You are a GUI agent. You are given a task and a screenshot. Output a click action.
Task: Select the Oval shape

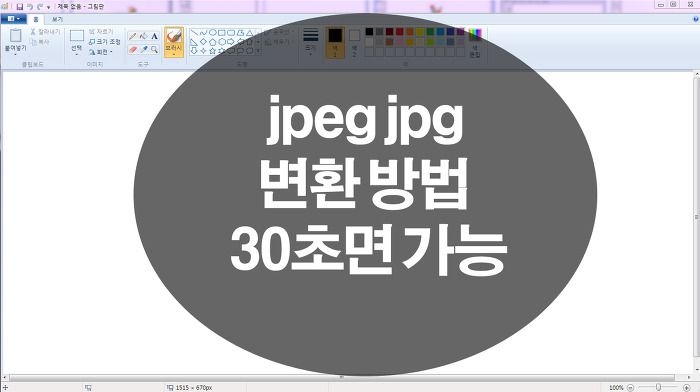[x=213, y=33]
